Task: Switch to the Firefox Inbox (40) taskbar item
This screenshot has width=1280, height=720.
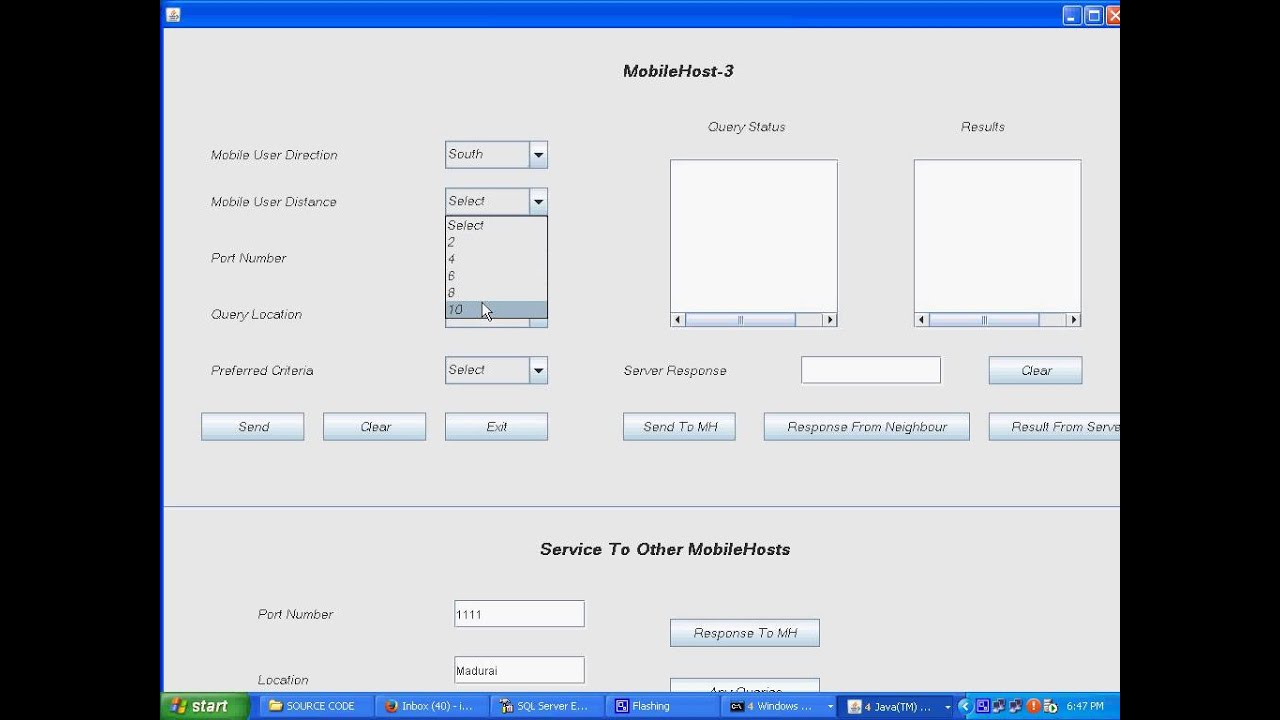Action: tap(430, 706)
